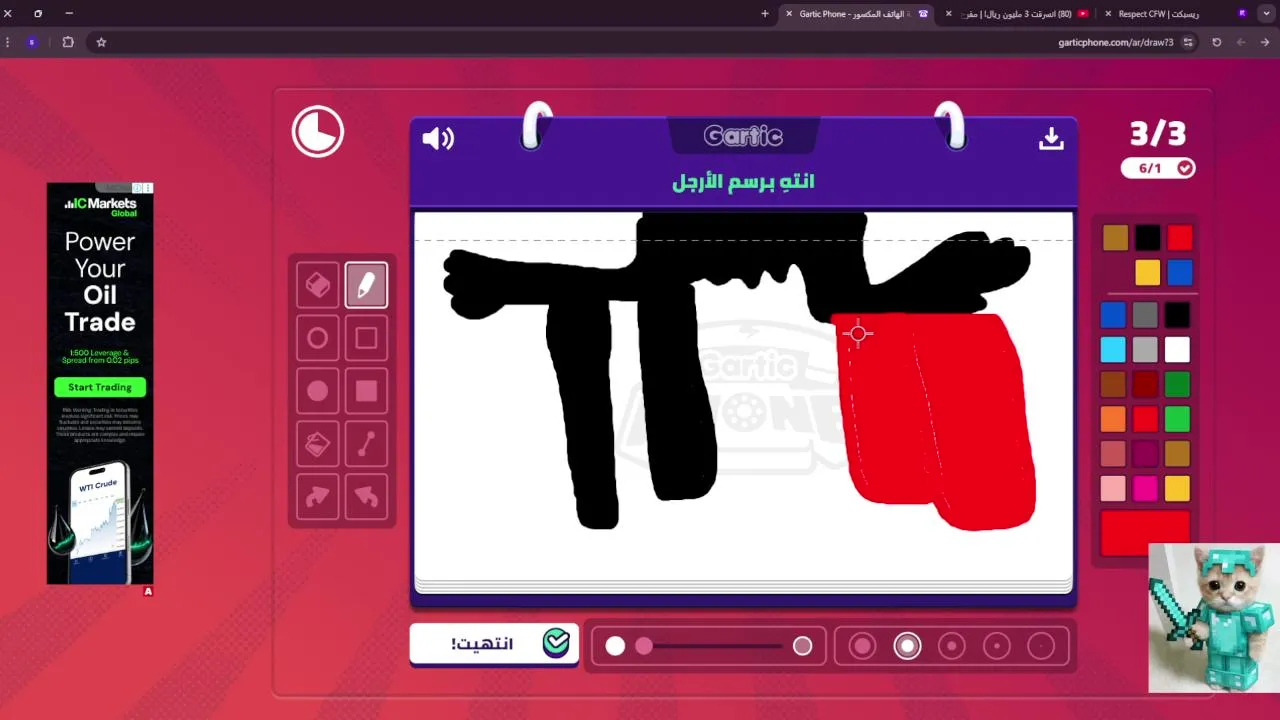Click the armored cat sticker thumbnail
Screen dimensions: 1280x720
point(1214,618)
